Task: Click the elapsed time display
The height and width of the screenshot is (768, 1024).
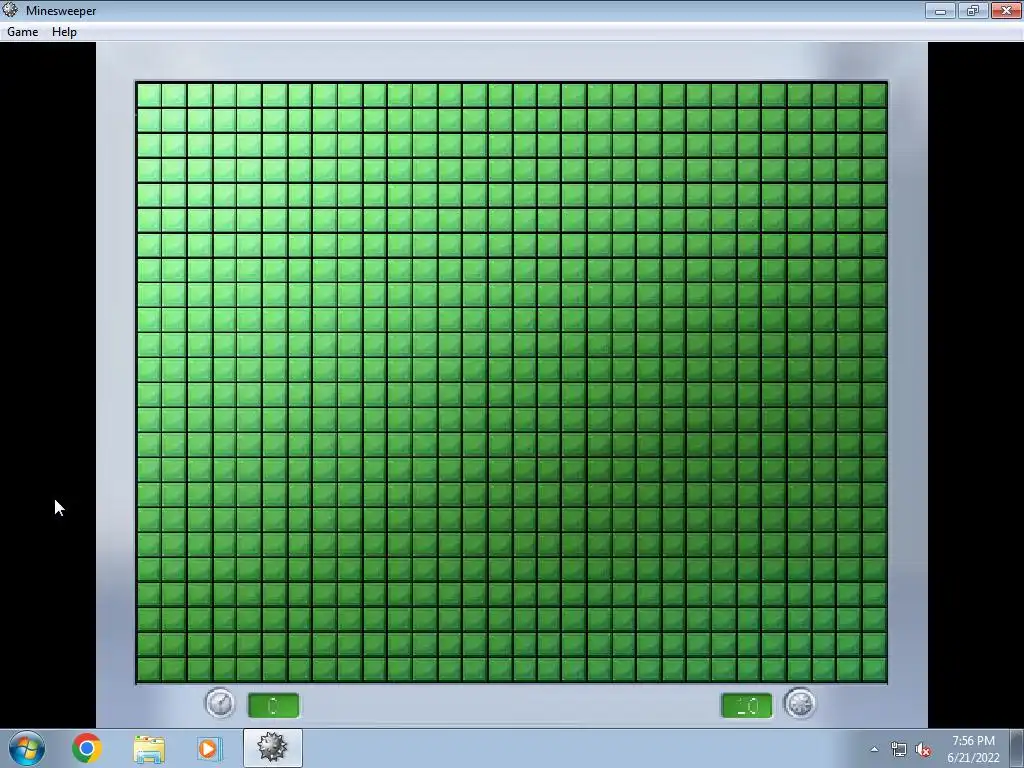Action: (274, 705)
